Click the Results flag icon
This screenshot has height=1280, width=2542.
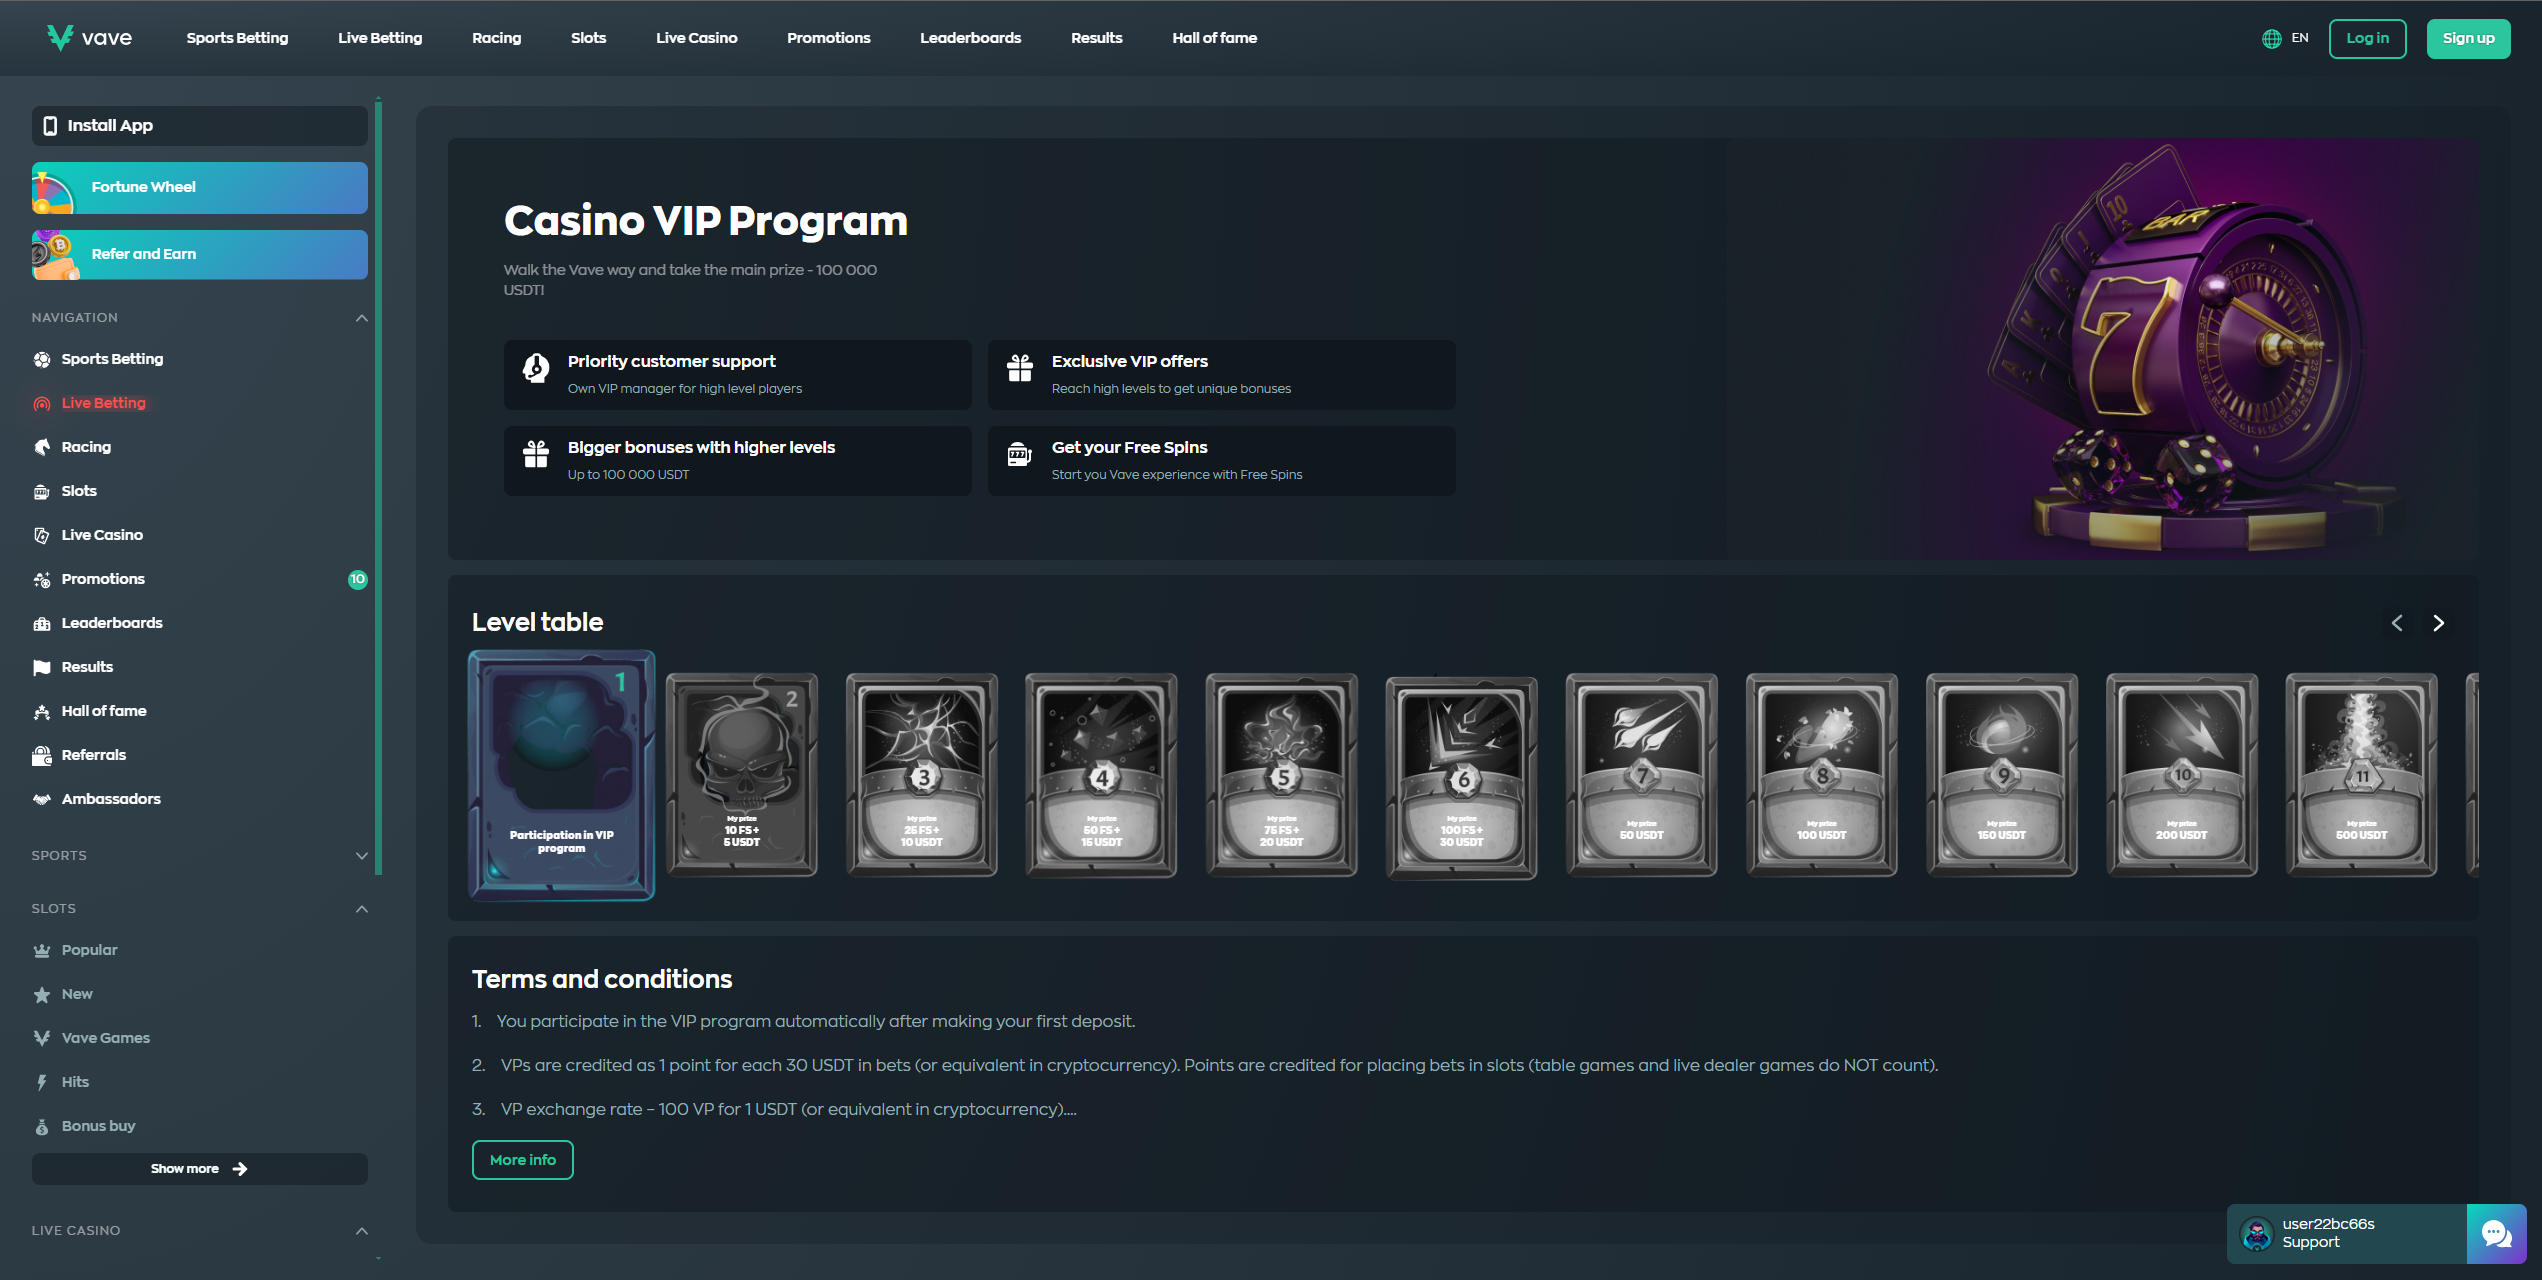(42, 668)
